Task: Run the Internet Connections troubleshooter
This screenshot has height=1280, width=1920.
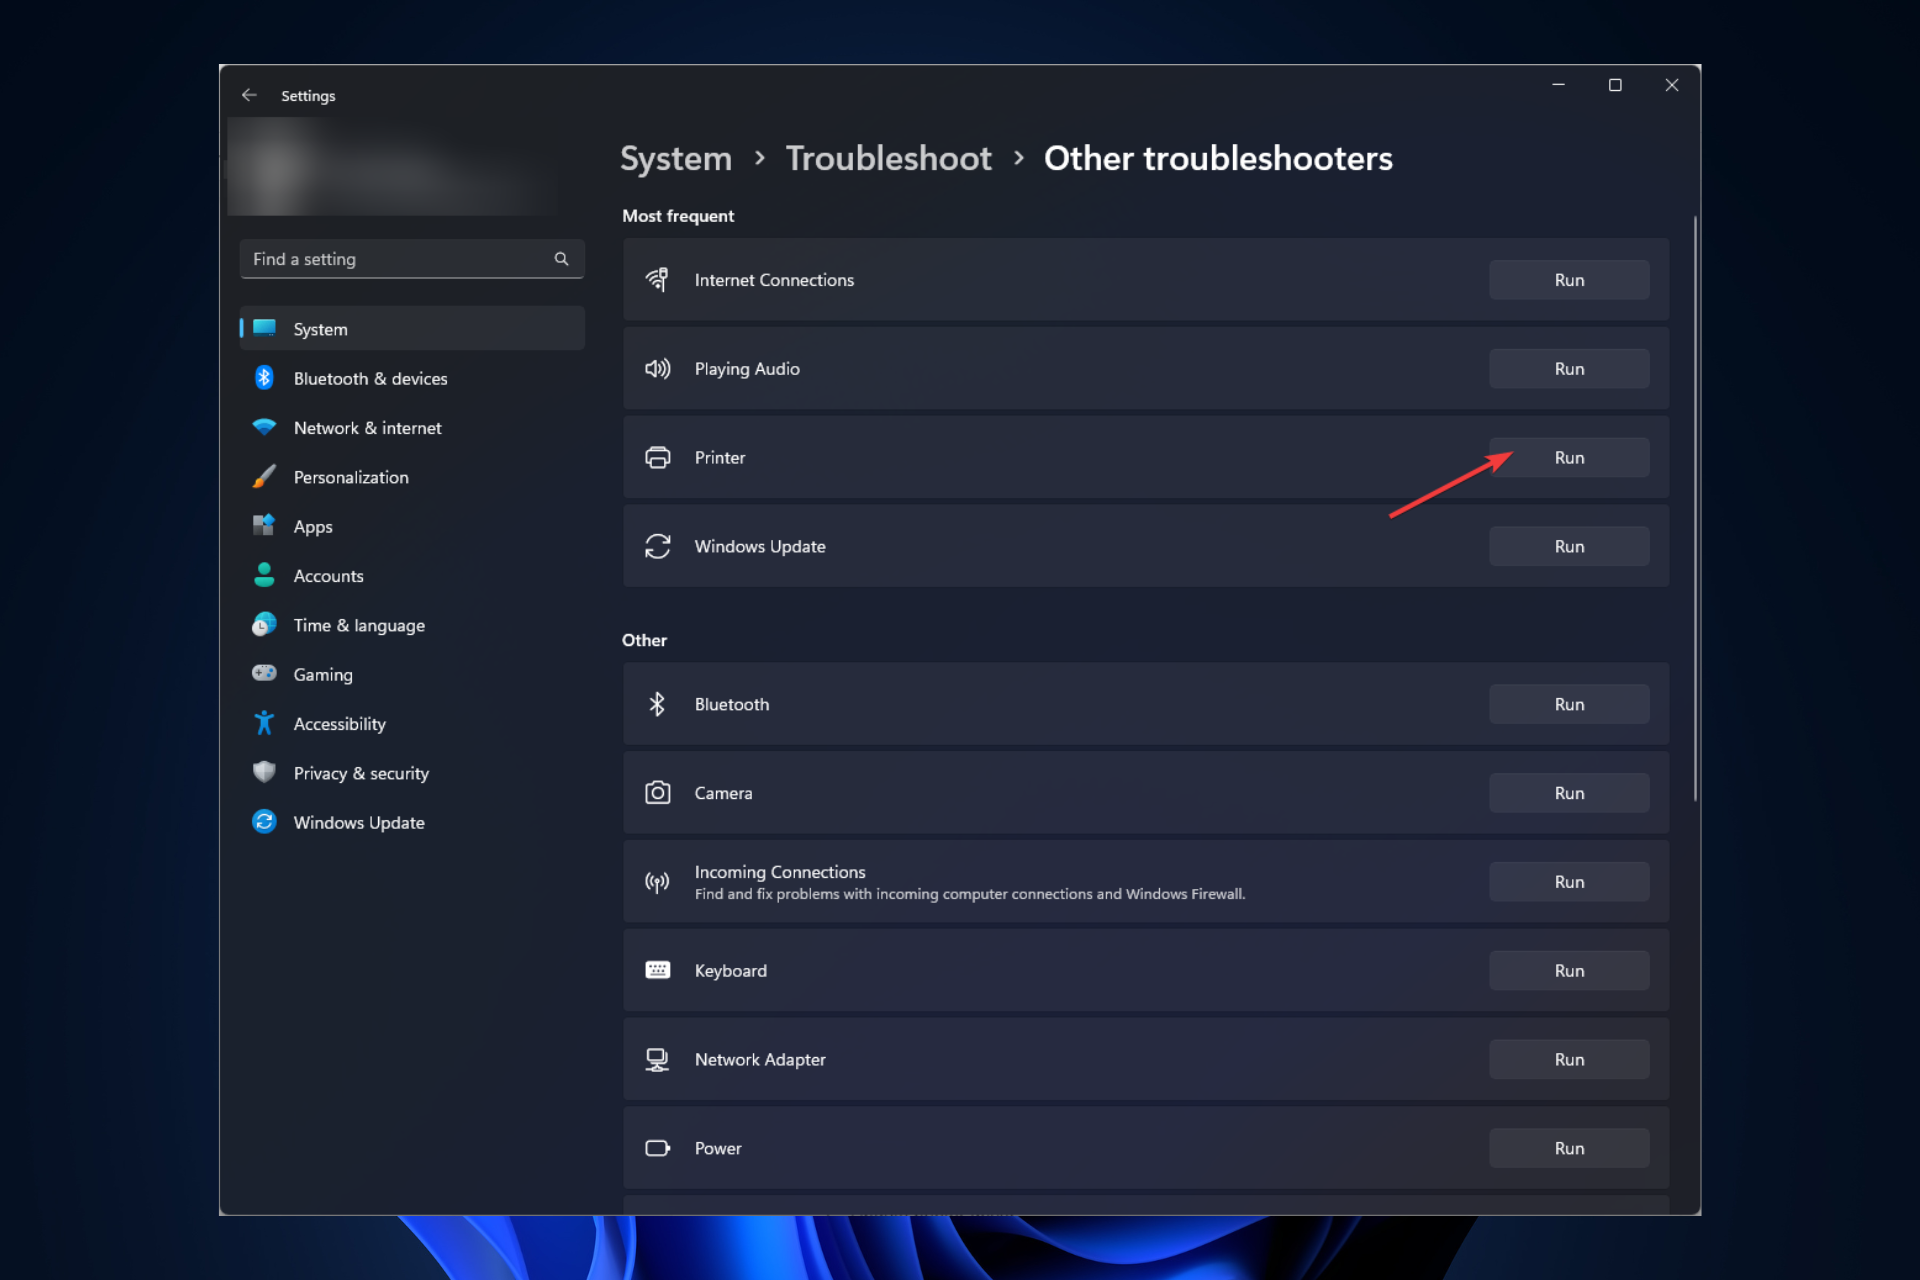Action: (1569, 279)
